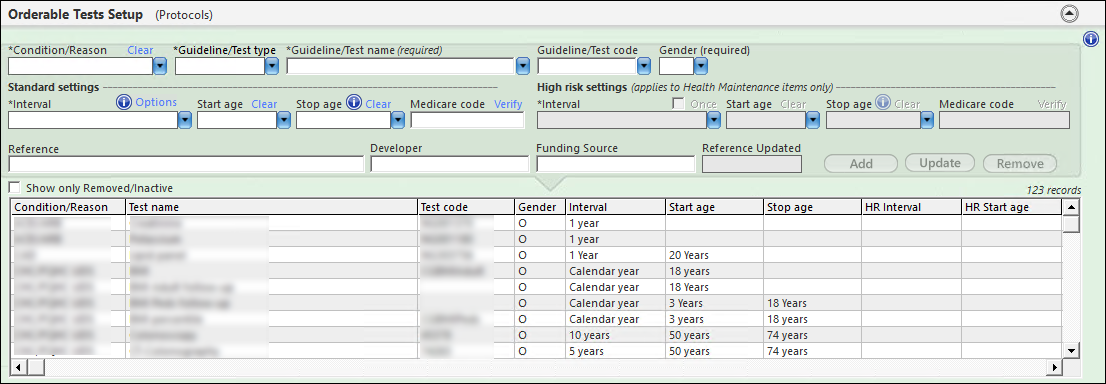
Task: Check the Once checkbox in High risk settings
Action: (679, 103)
